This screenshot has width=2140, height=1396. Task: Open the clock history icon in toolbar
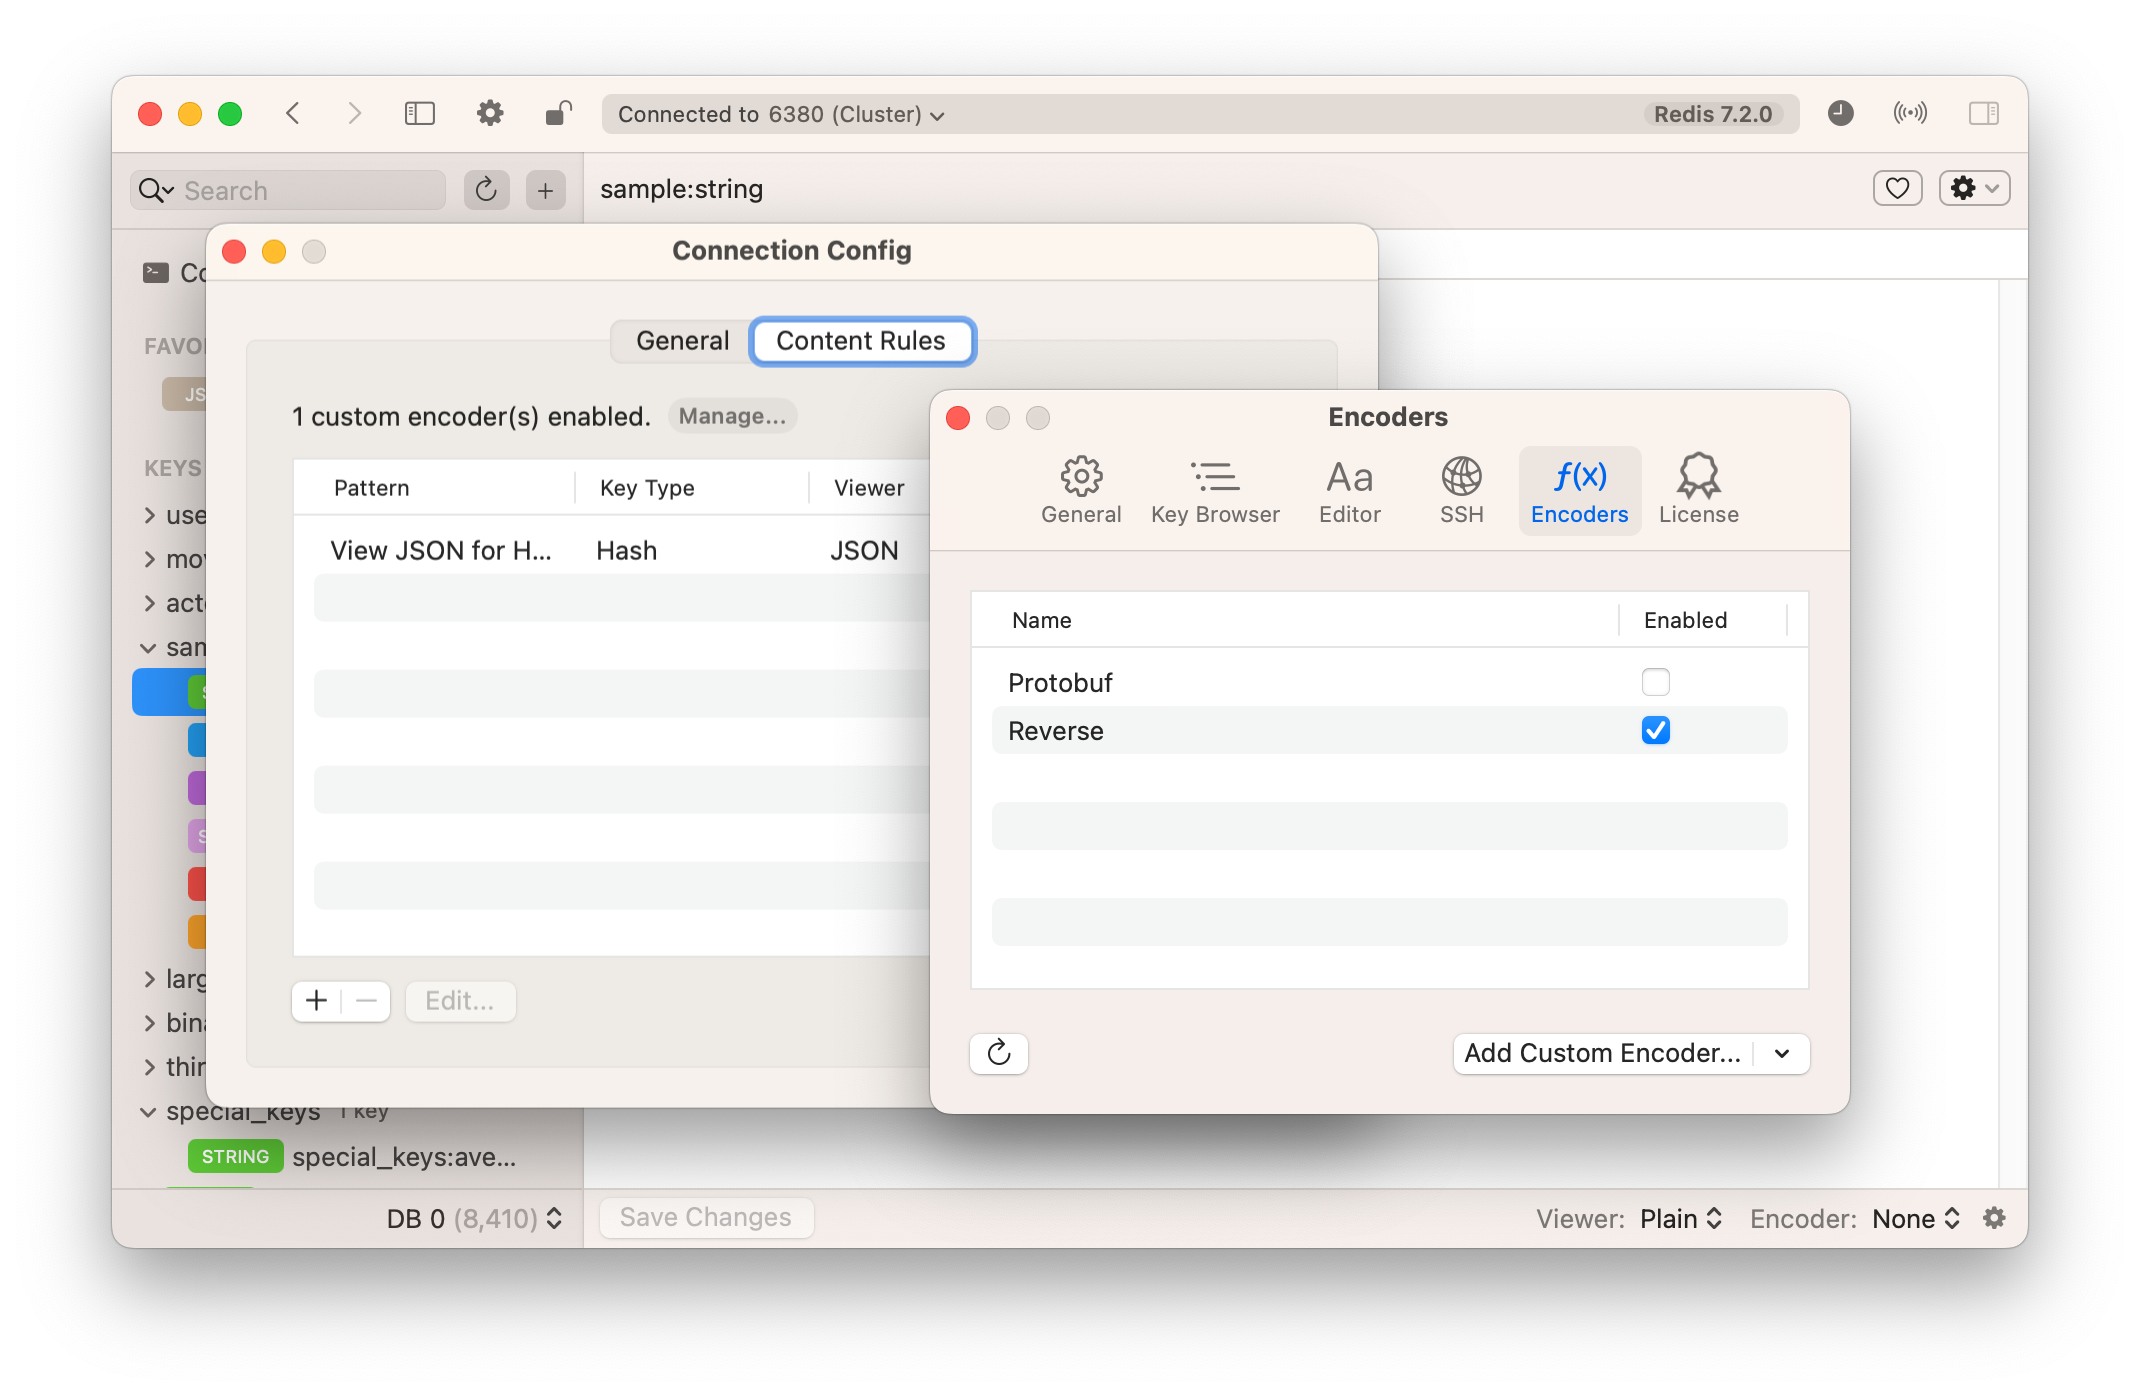click(x=1841, y=114)
